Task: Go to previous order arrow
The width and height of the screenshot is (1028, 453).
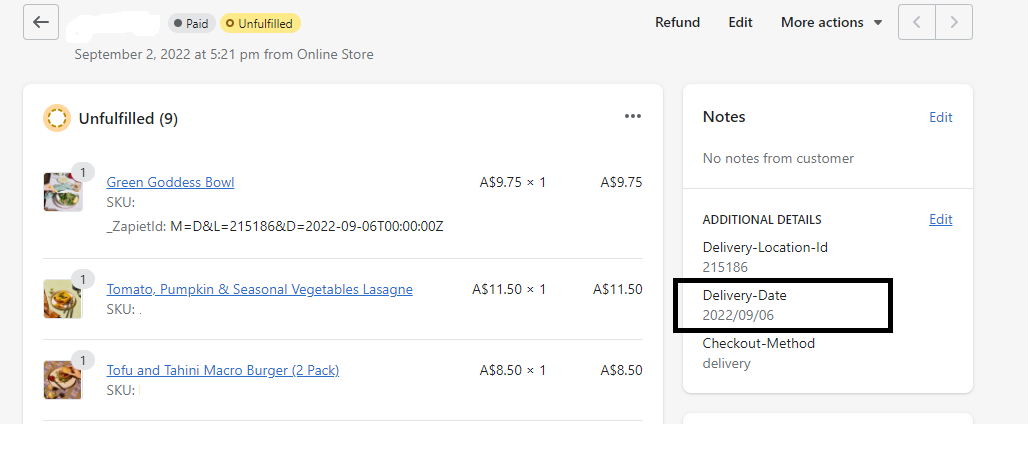Action: click(917, 22)
